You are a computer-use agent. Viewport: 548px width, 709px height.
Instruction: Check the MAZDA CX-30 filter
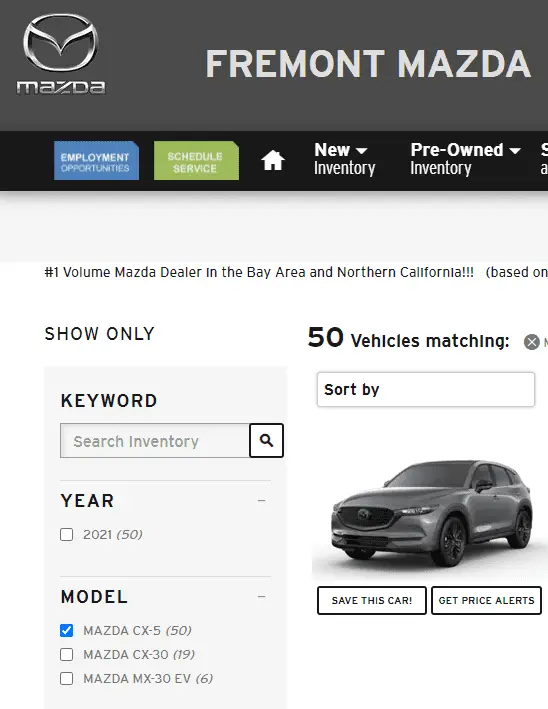click(66, 654)
